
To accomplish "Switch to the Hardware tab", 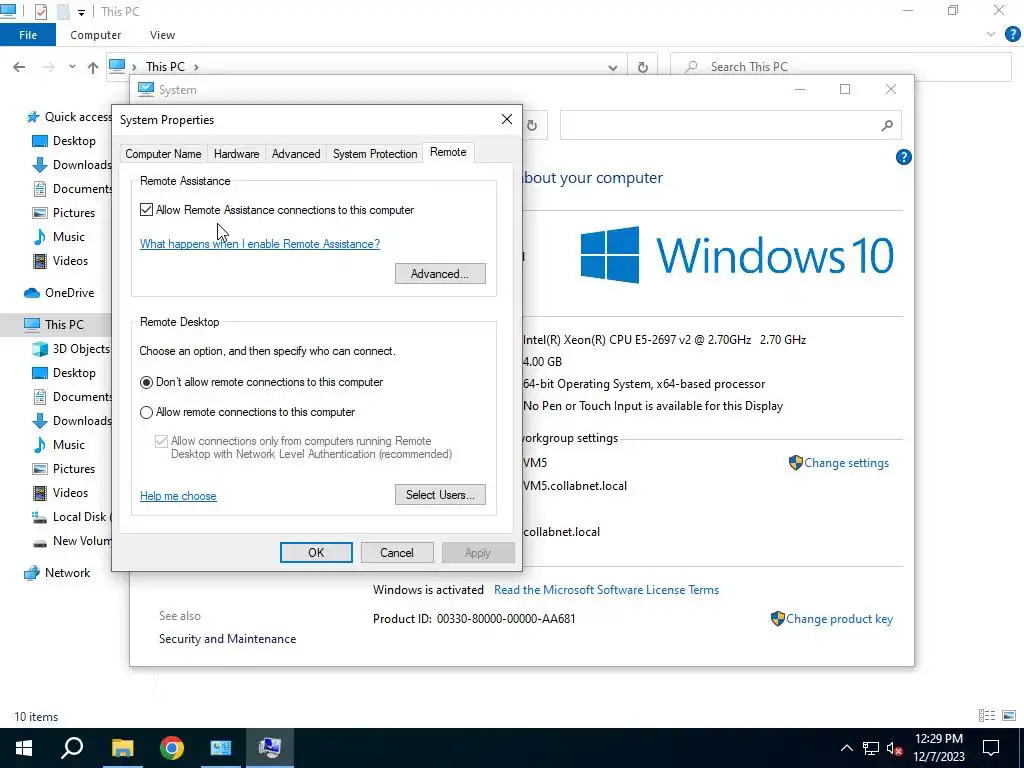I will [236, 154].
